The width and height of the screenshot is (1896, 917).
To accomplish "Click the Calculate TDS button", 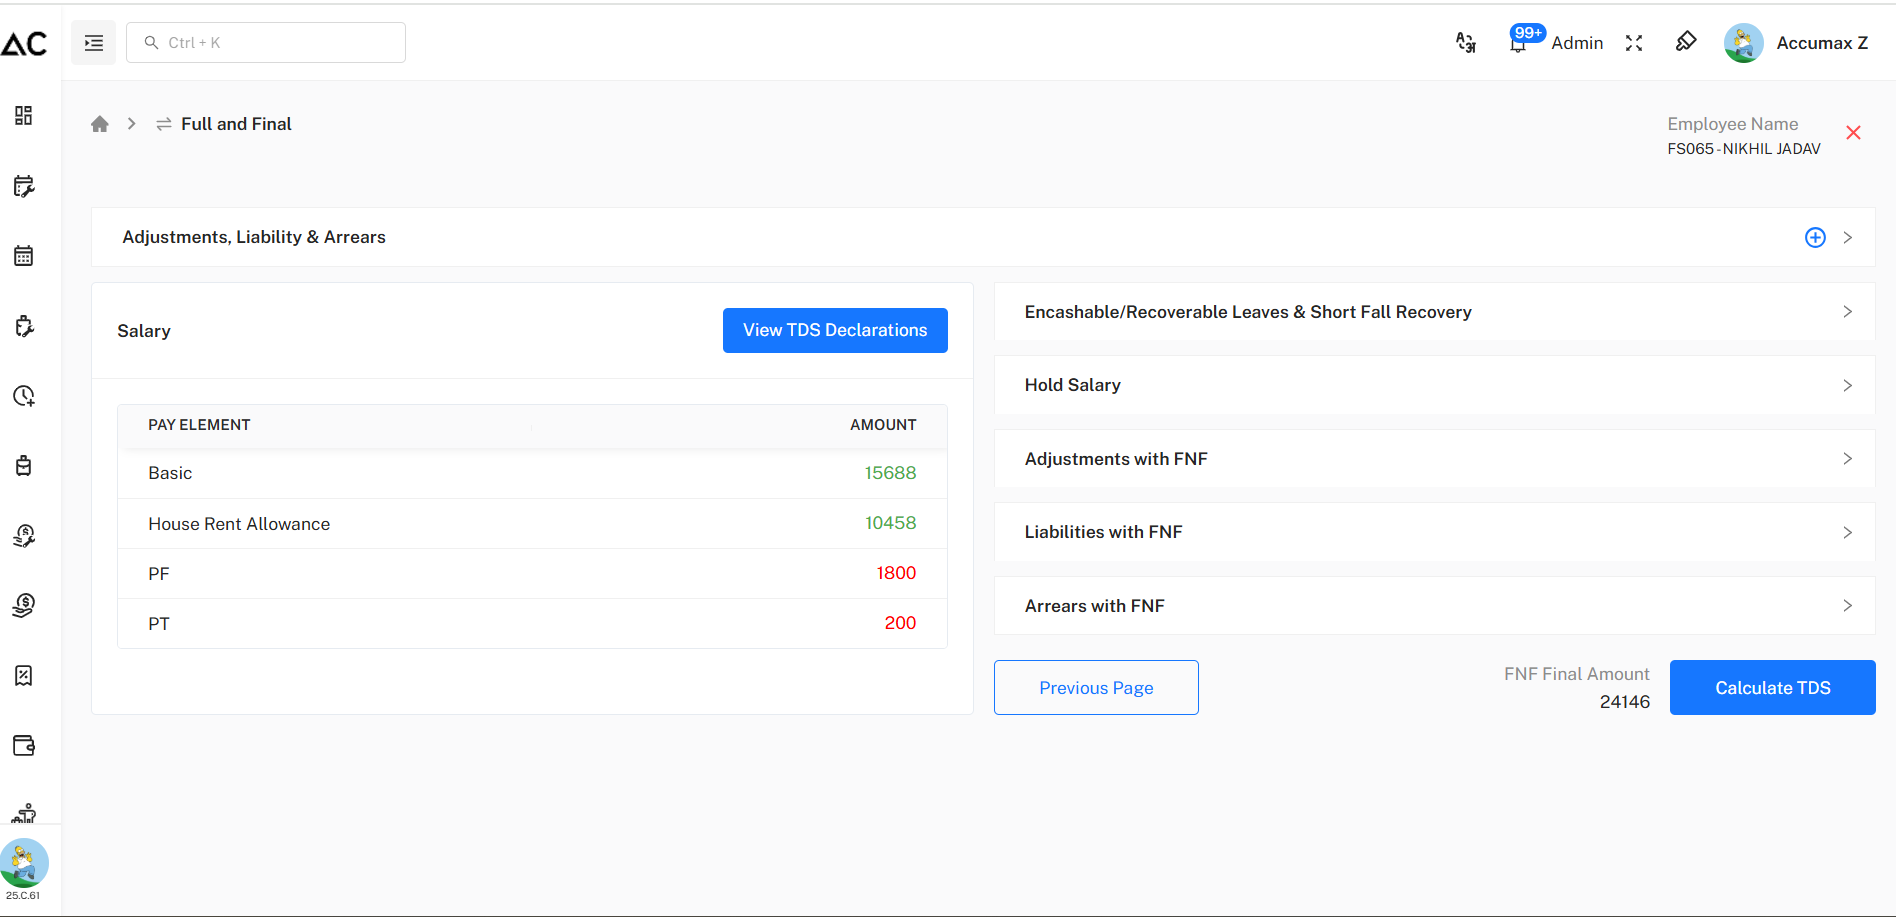I will pyautogui.click(x=1772, y=688).
